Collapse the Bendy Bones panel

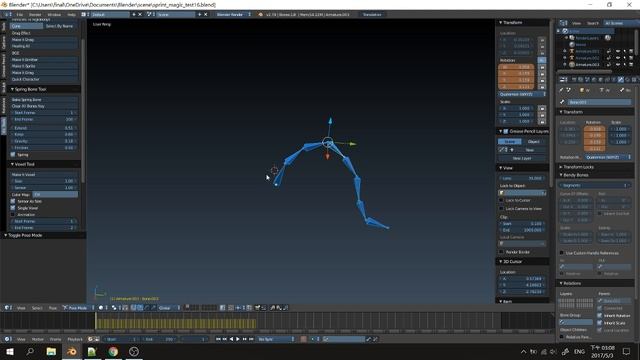coord(561,175)
